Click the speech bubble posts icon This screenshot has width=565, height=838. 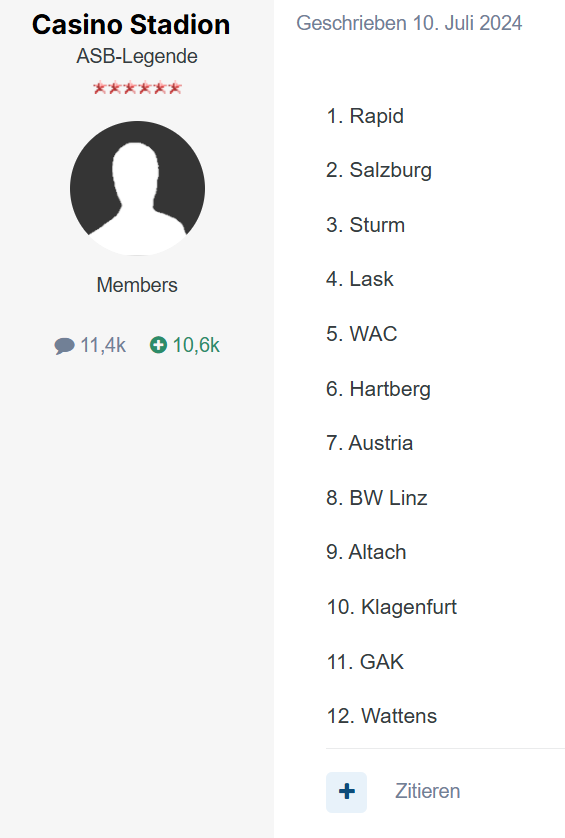pos(64,346)
